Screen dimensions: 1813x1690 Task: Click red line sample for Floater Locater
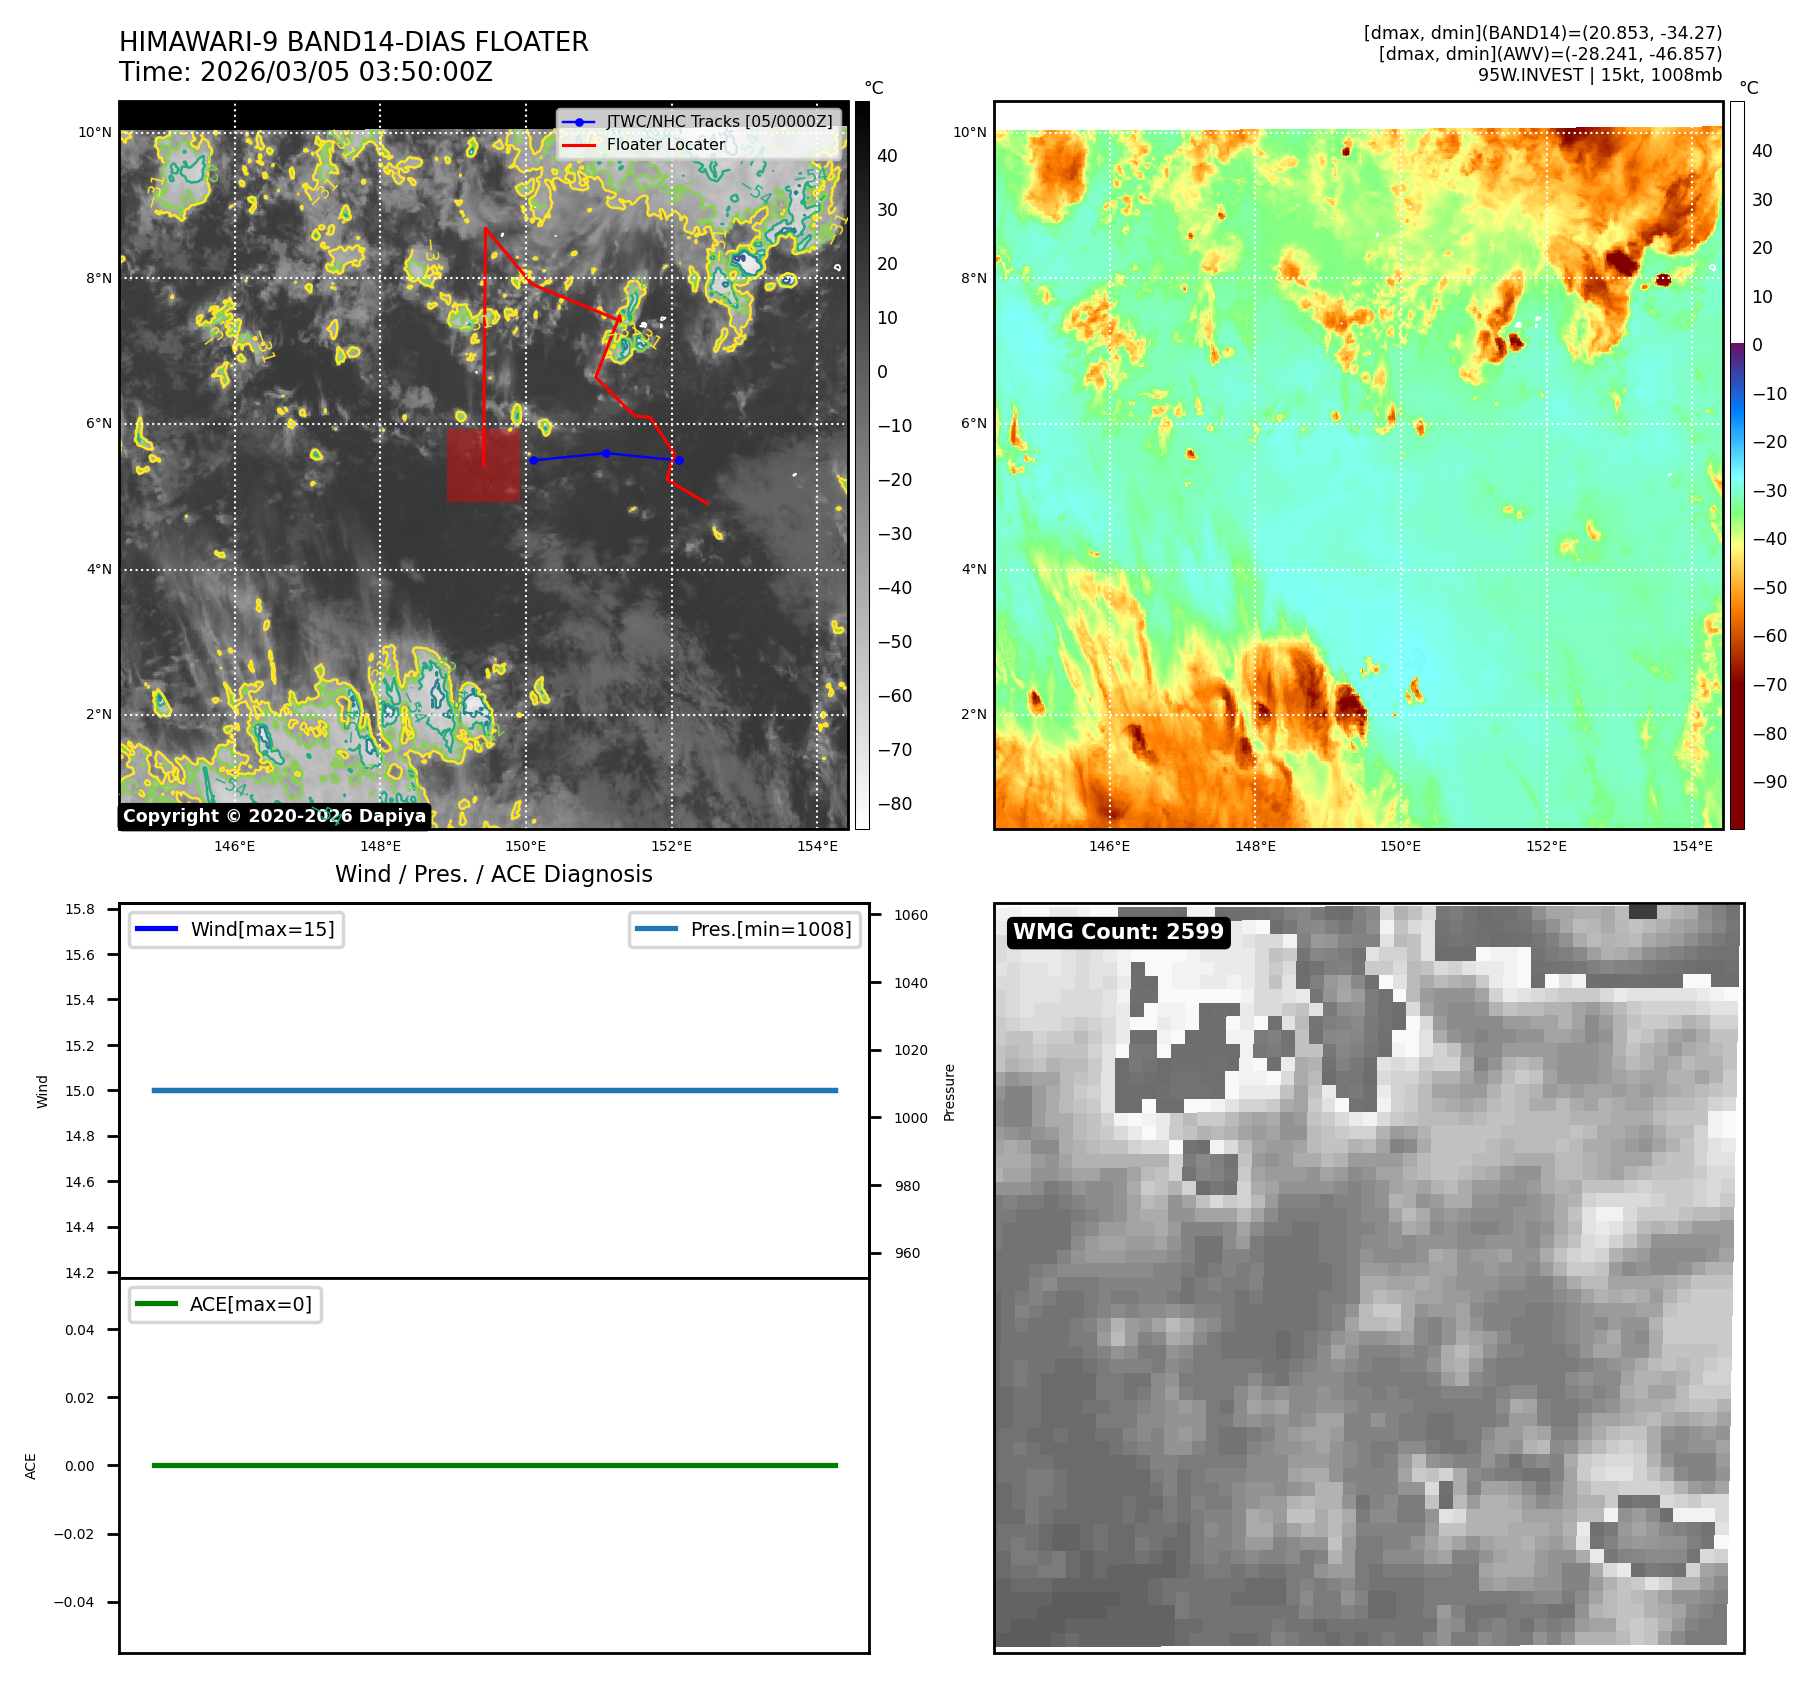(x=579, y=145)
